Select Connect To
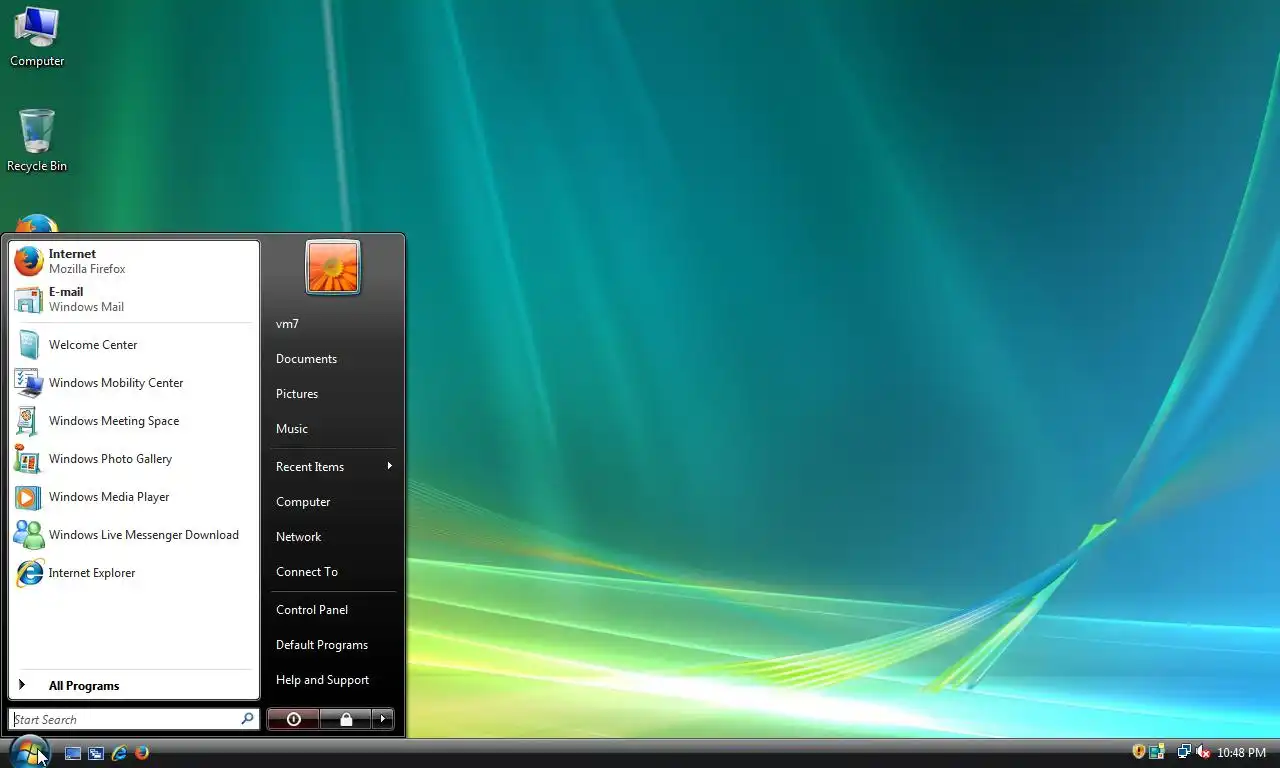1280x768 pixels. pos(333,572)
